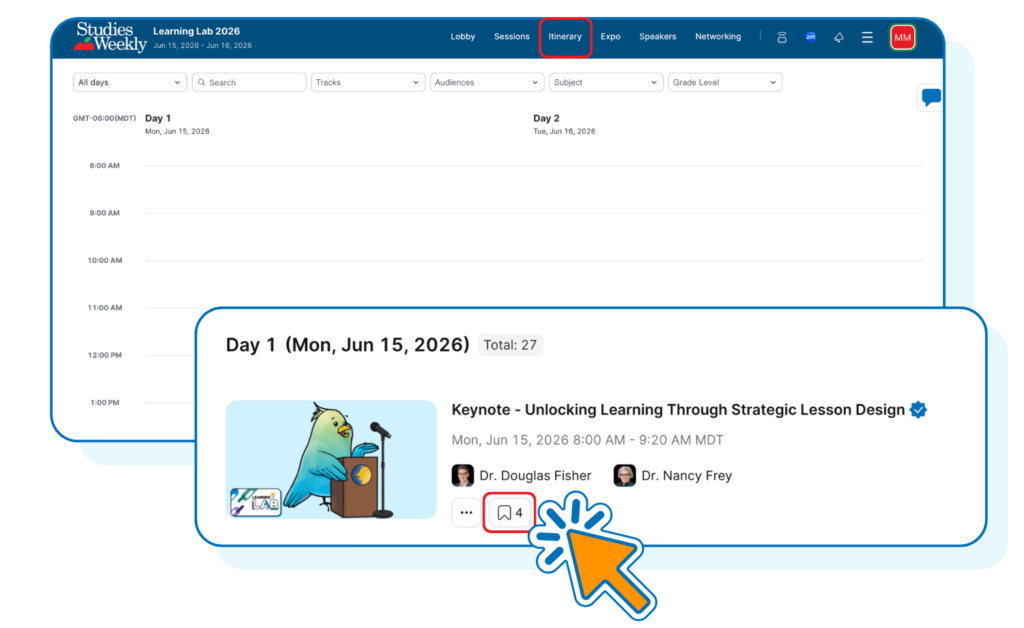Screen dimensions: 1024x628
Task: Click the keynote session date and time
Action: (x=587, y=440)
